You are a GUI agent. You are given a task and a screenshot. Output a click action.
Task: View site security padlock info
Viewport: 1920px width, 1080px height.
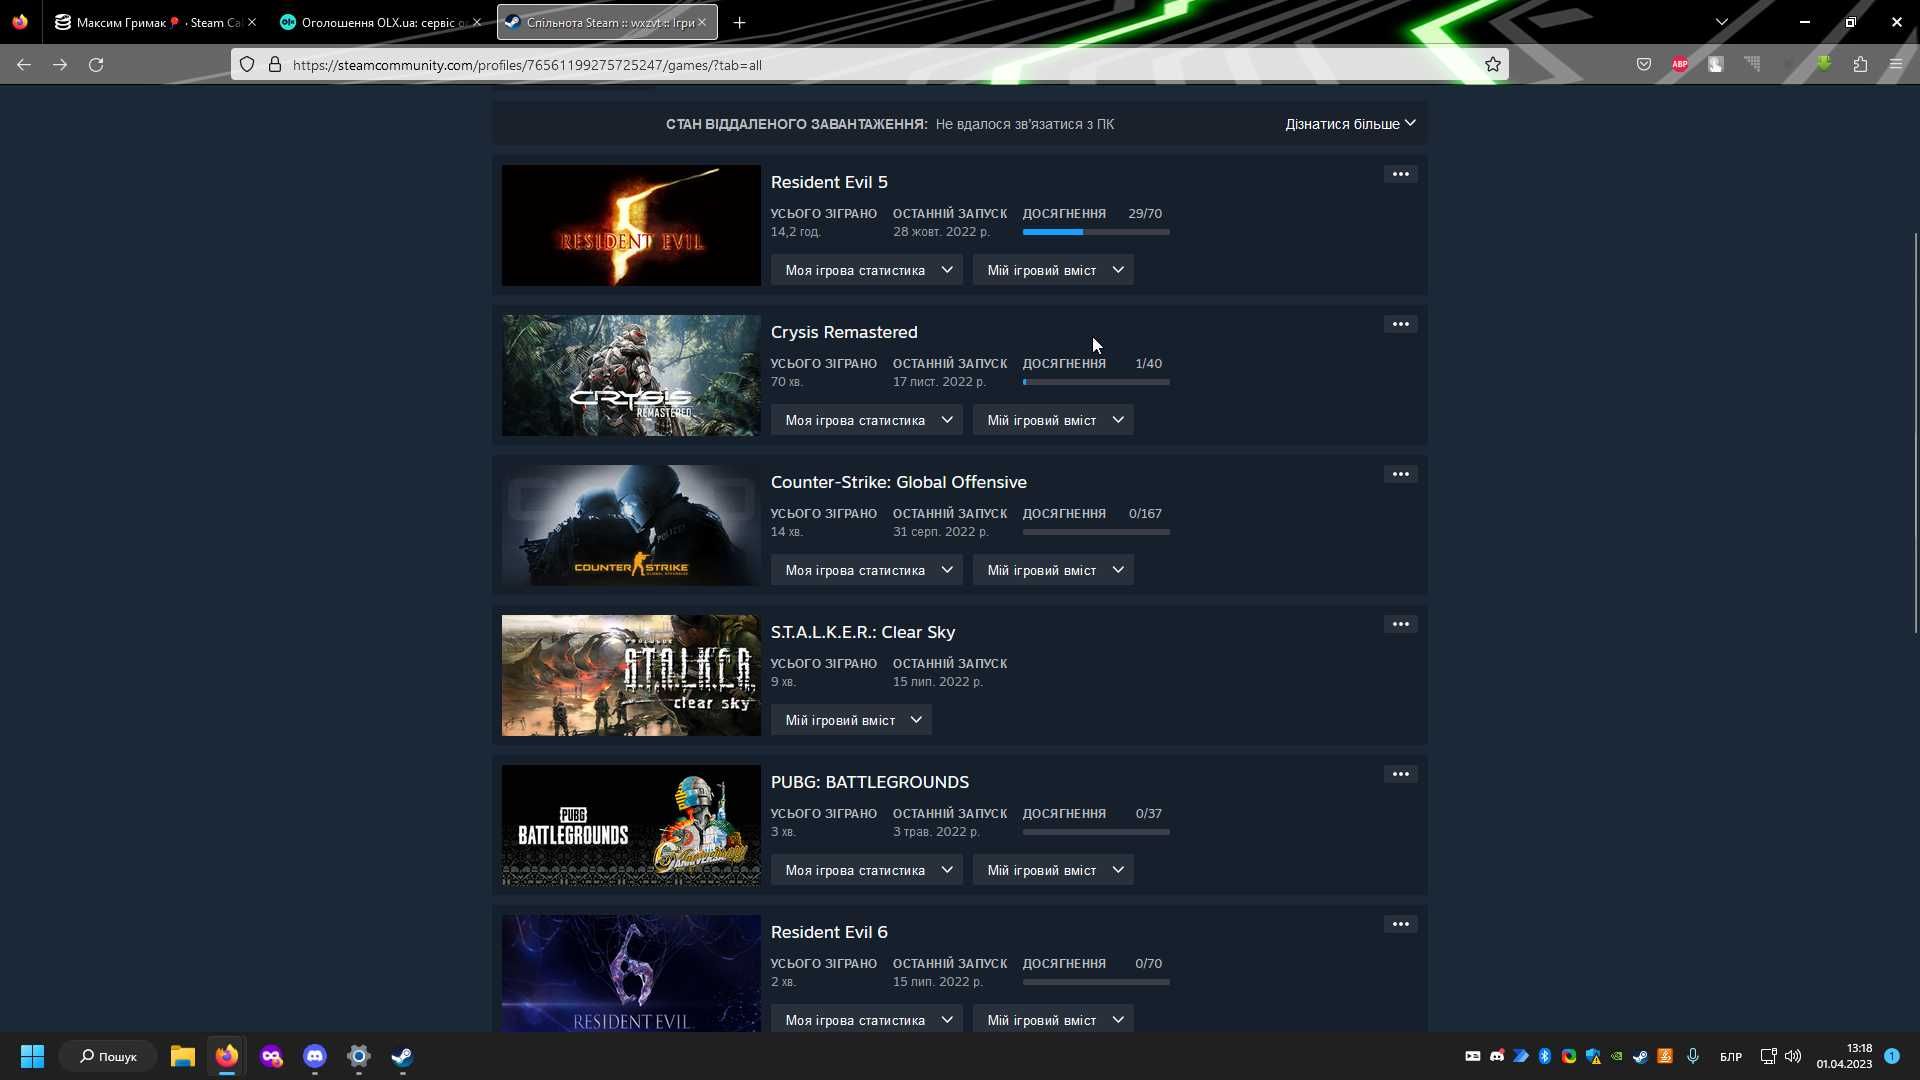pyautogui.click(x=274, y=64)
